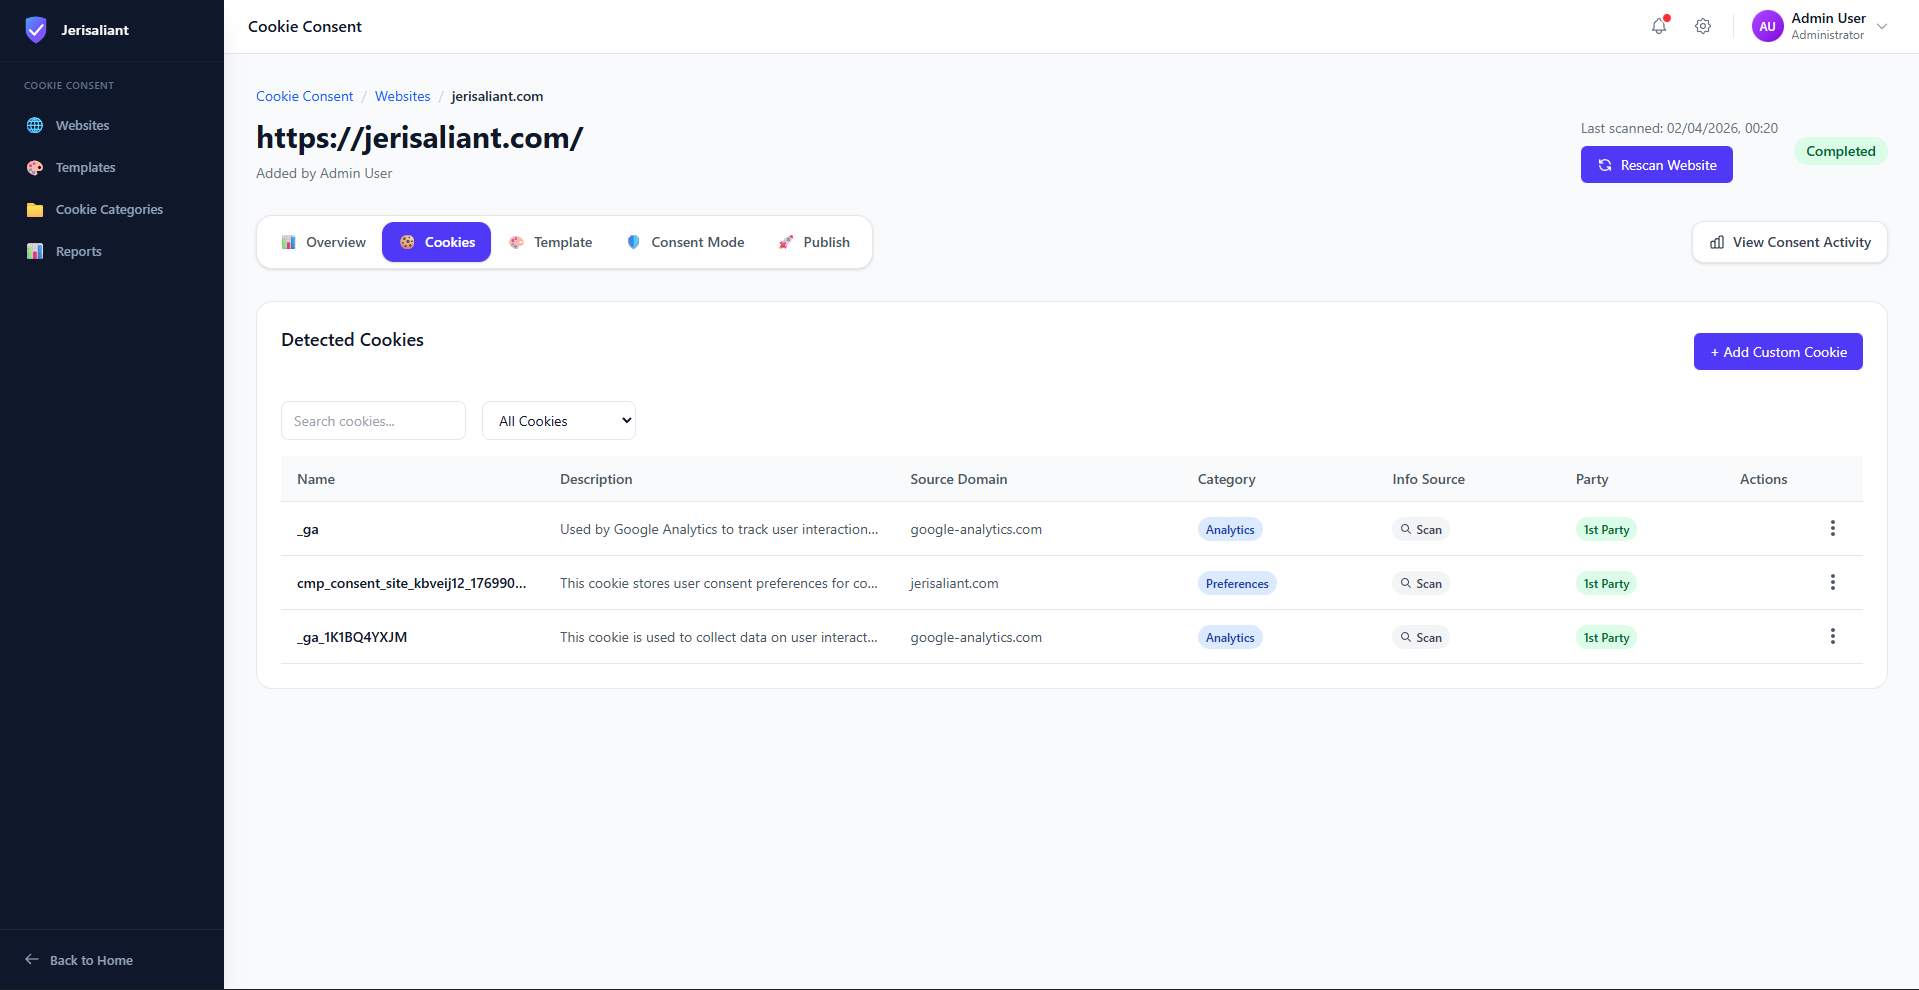Viewport: 1919px width, 990px height.
Task: Click the Rescan Website button
Action: (1656, 165)
